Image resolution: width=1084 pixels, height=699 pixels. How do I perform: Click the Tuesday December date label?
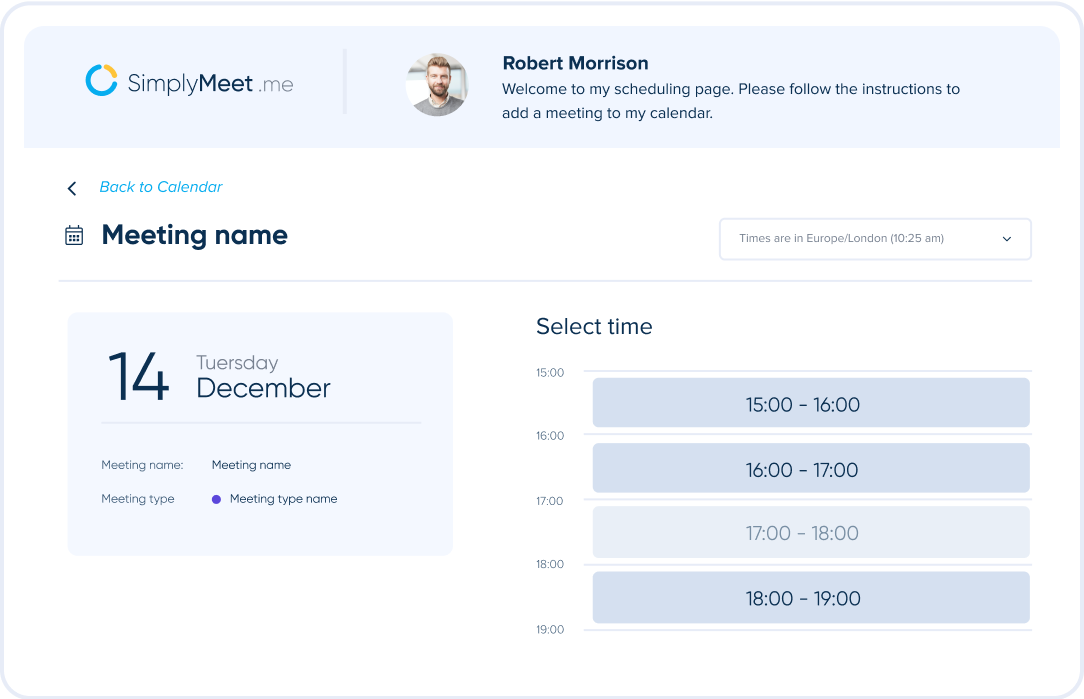coord(262,376)
